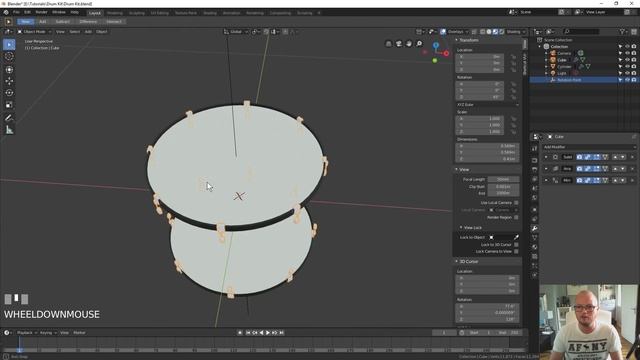Toggle Array modifier render visibility
640x360 pixels.
coord(579,169)
